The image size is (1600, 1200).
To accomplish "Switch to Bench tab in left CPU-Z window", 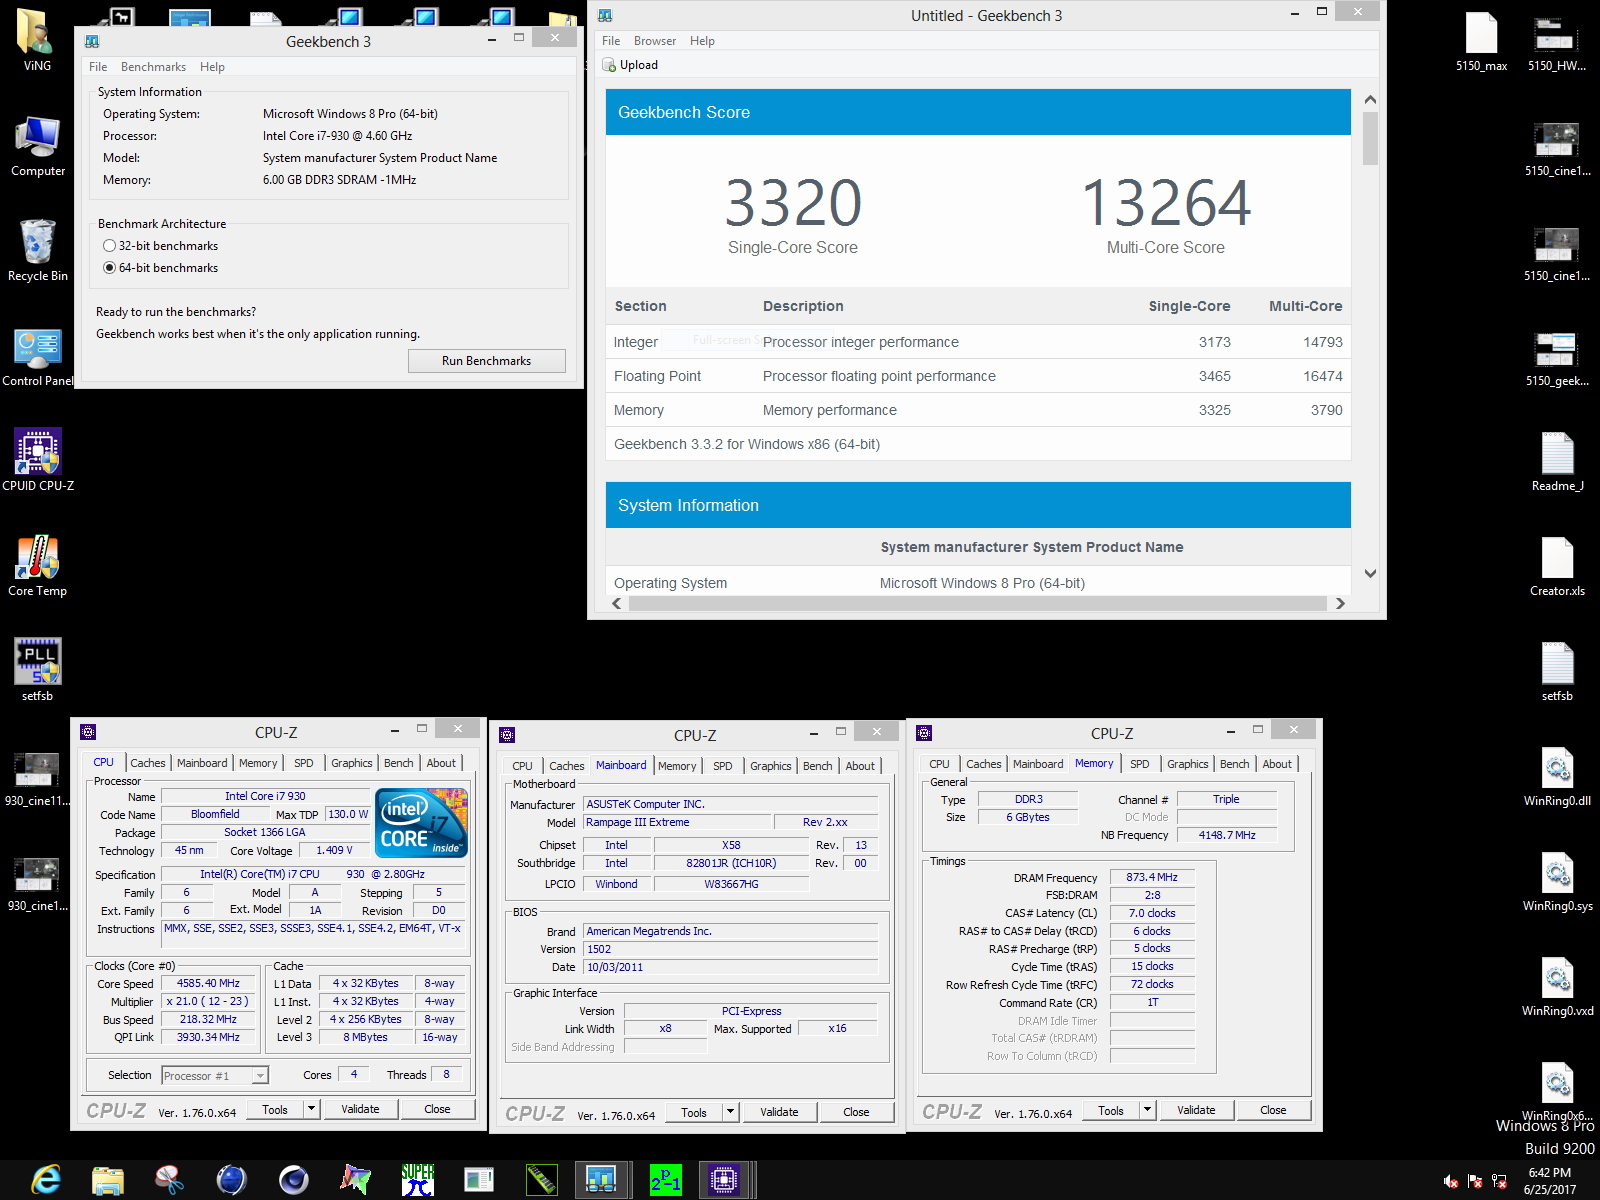I will [399, 763].
